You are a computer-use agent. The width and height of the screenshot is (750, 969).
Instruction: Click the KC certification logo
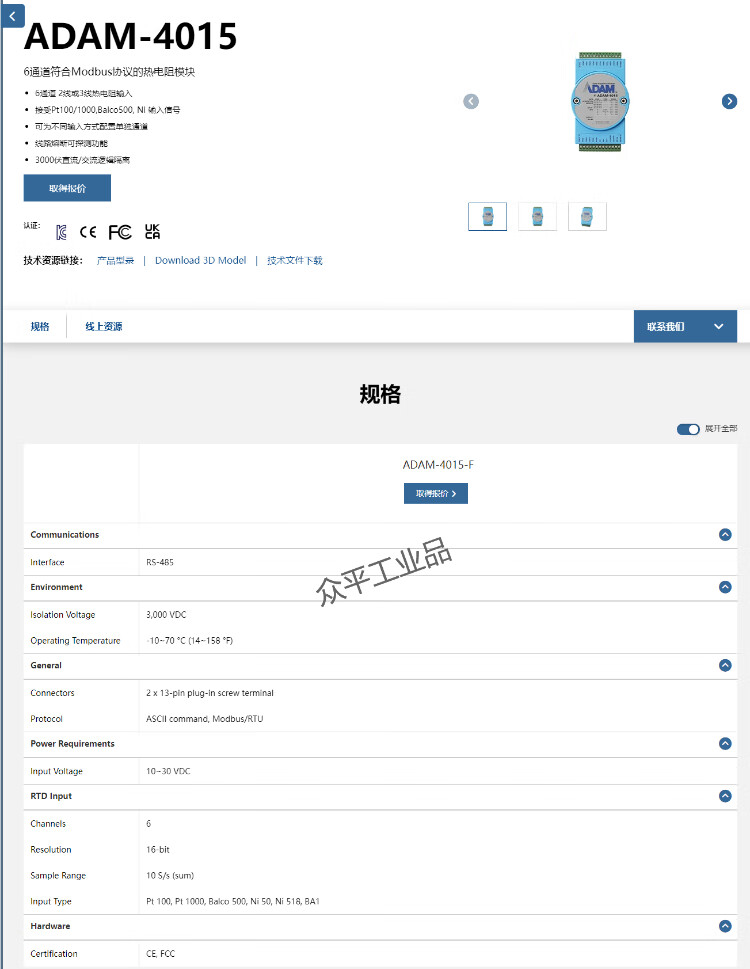pyautogui.click(x=61, y=232)
